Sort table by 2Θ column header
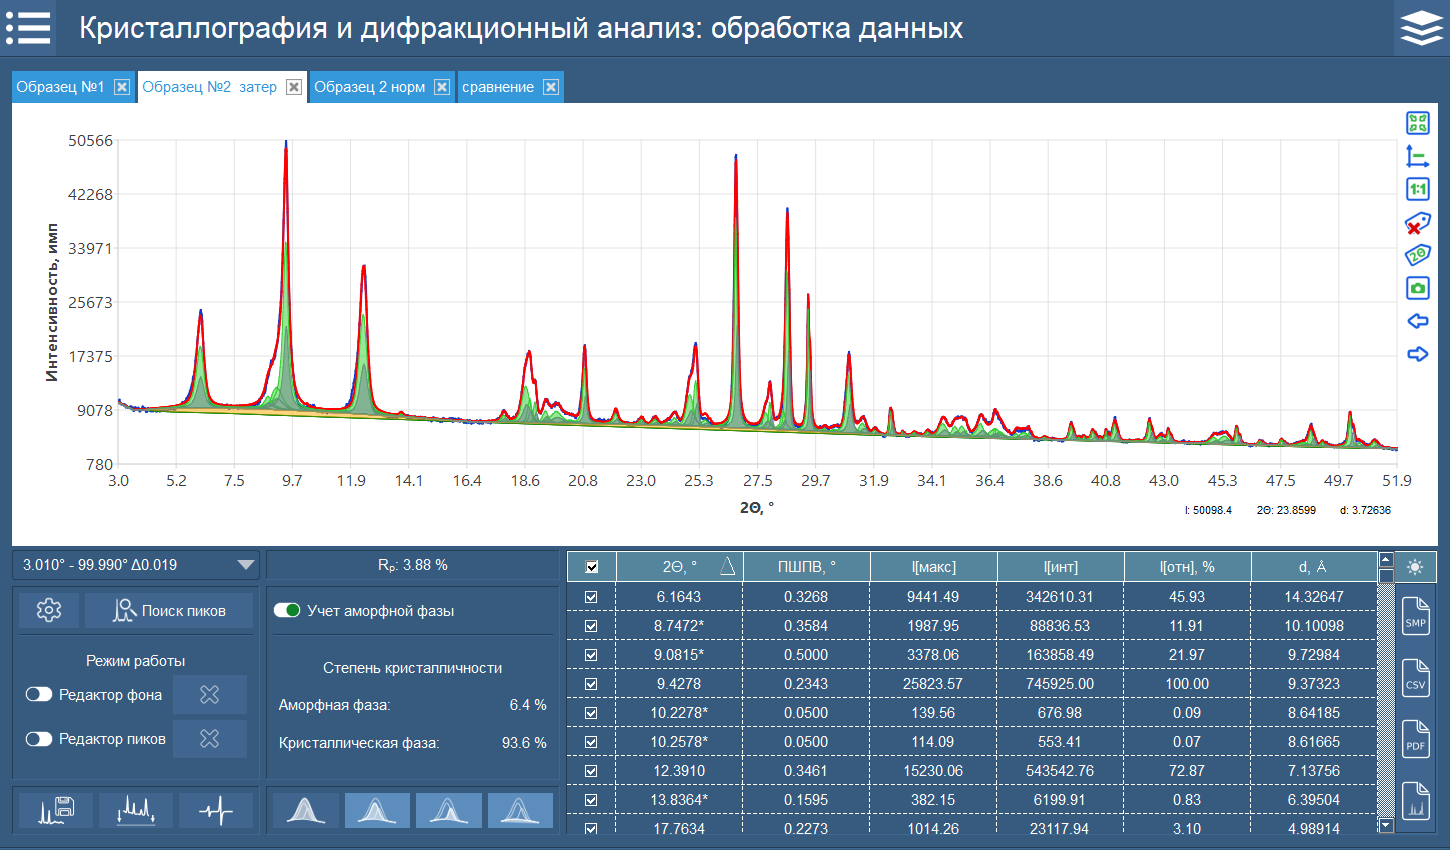The height and width of the screenshot is (850, 1450). (680, 567)
